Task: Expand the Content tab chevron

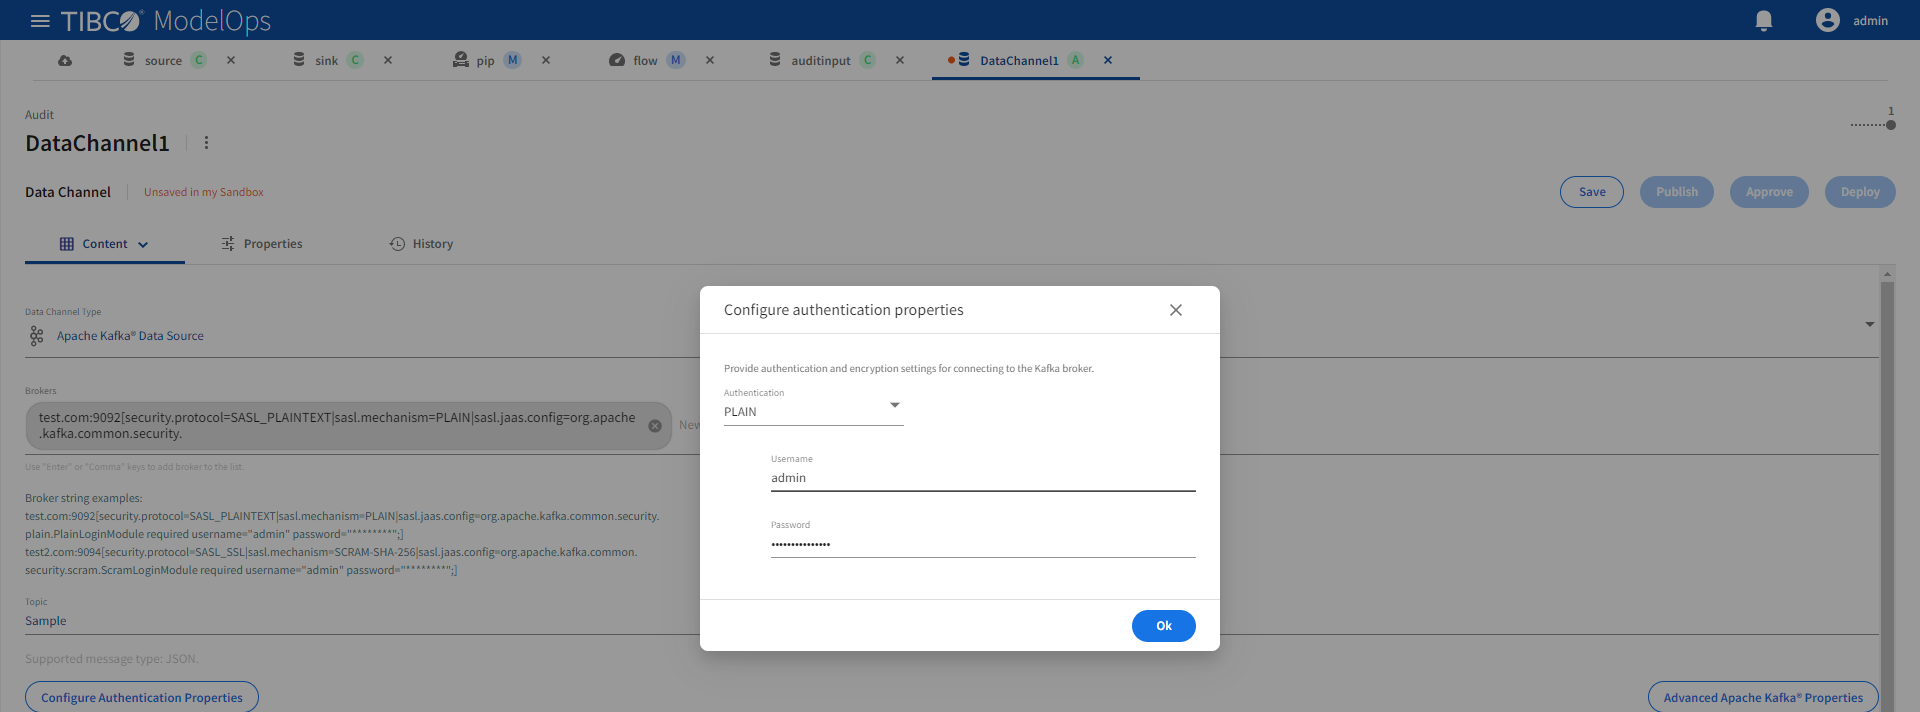Action: coord(143,245)
